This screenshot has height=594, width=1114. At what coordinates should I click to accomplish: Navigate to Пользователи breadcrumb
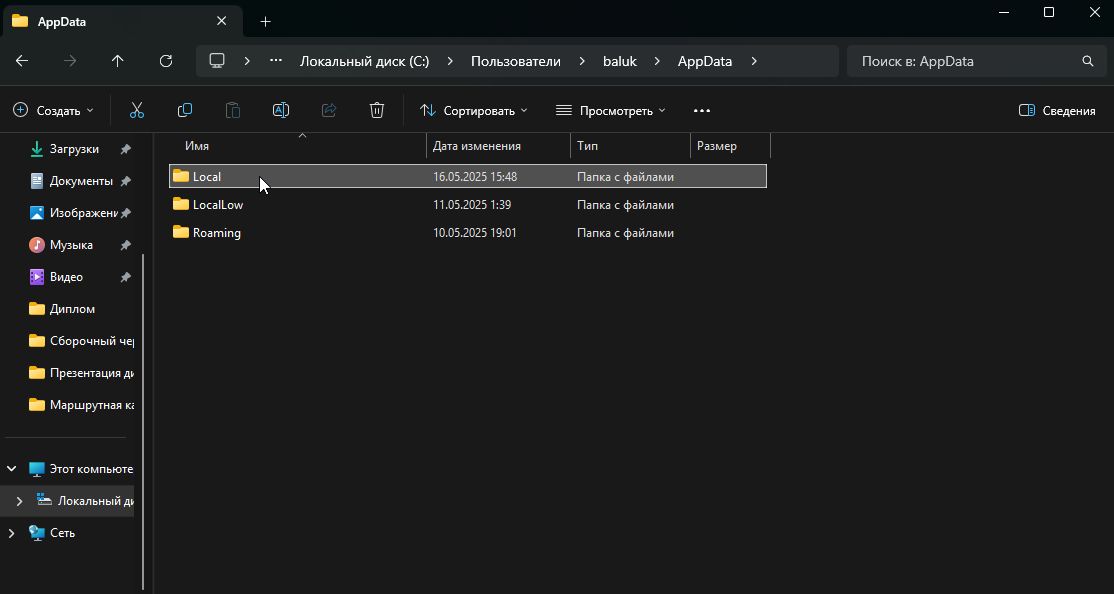point(516,61)
